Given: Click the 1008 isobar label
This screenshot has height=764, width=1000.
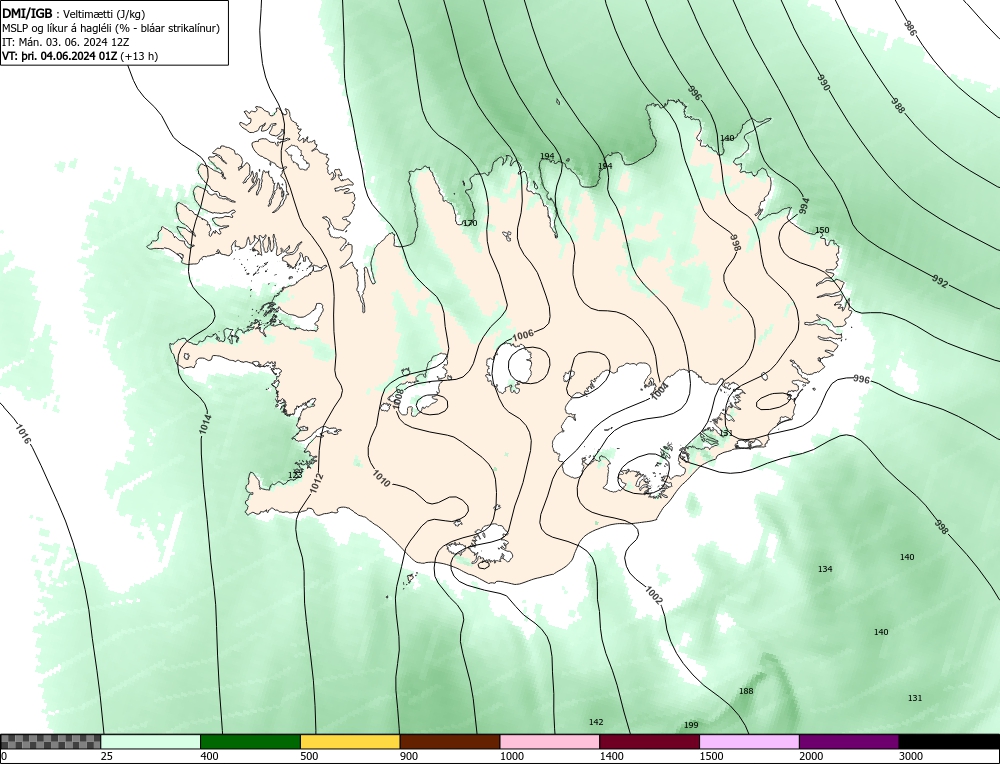Looking at the screenshot, I should (397, 399).
